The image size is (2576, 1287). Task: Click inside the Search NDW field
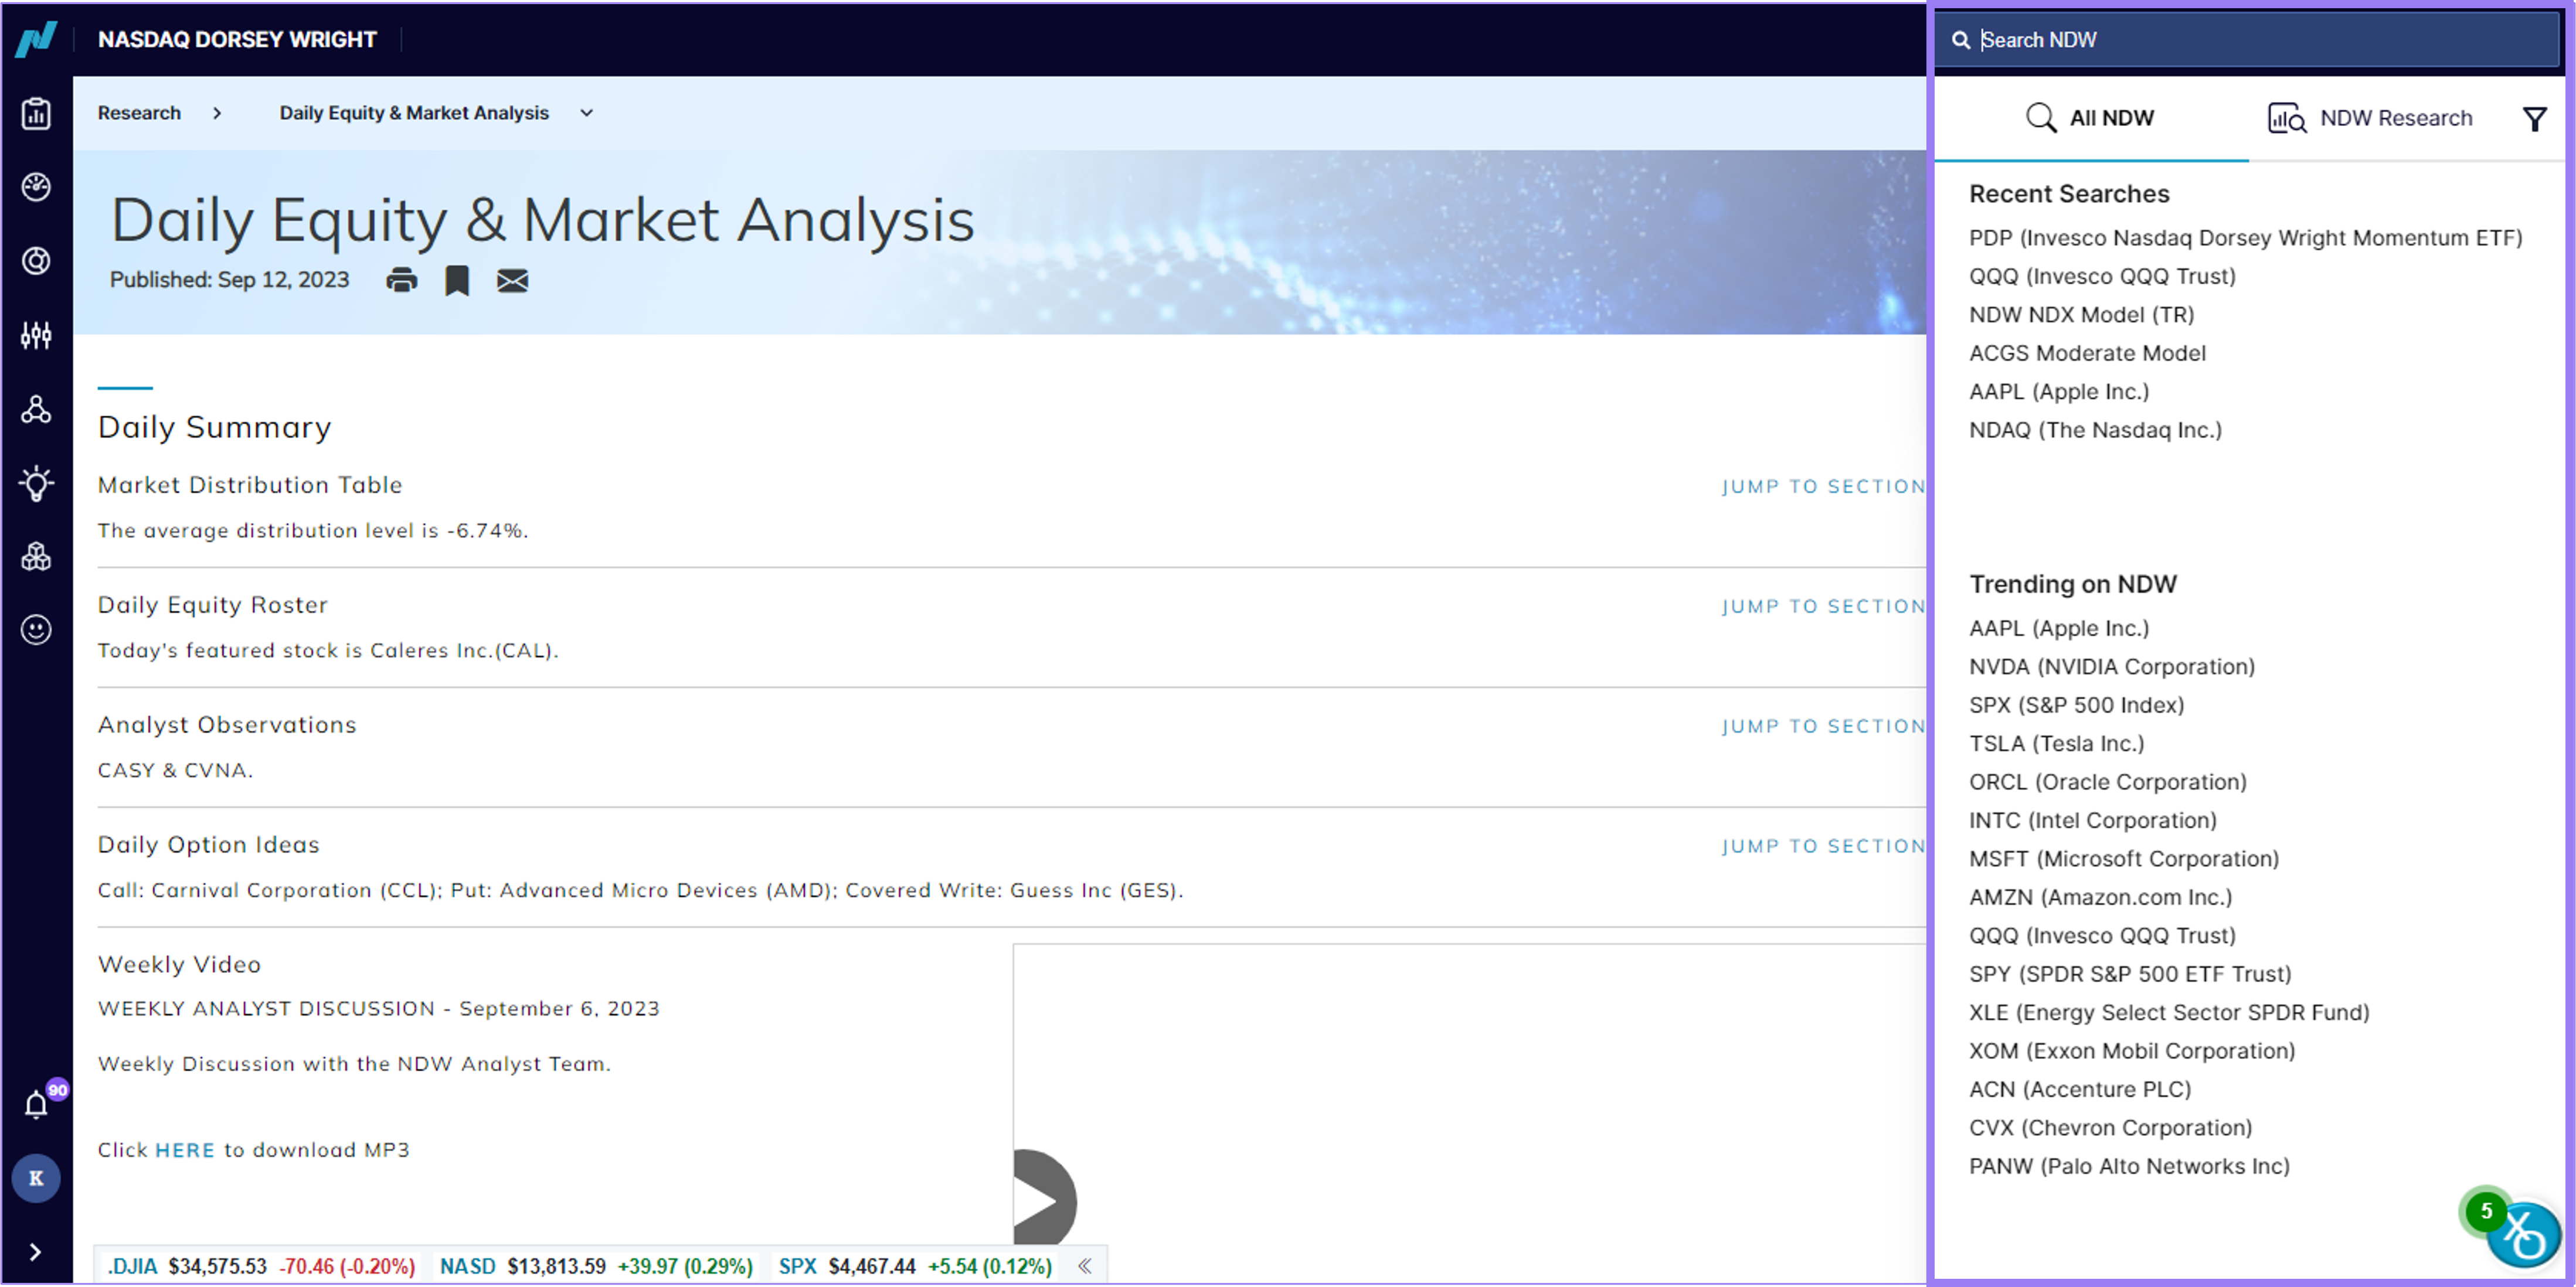point(2246,40)
